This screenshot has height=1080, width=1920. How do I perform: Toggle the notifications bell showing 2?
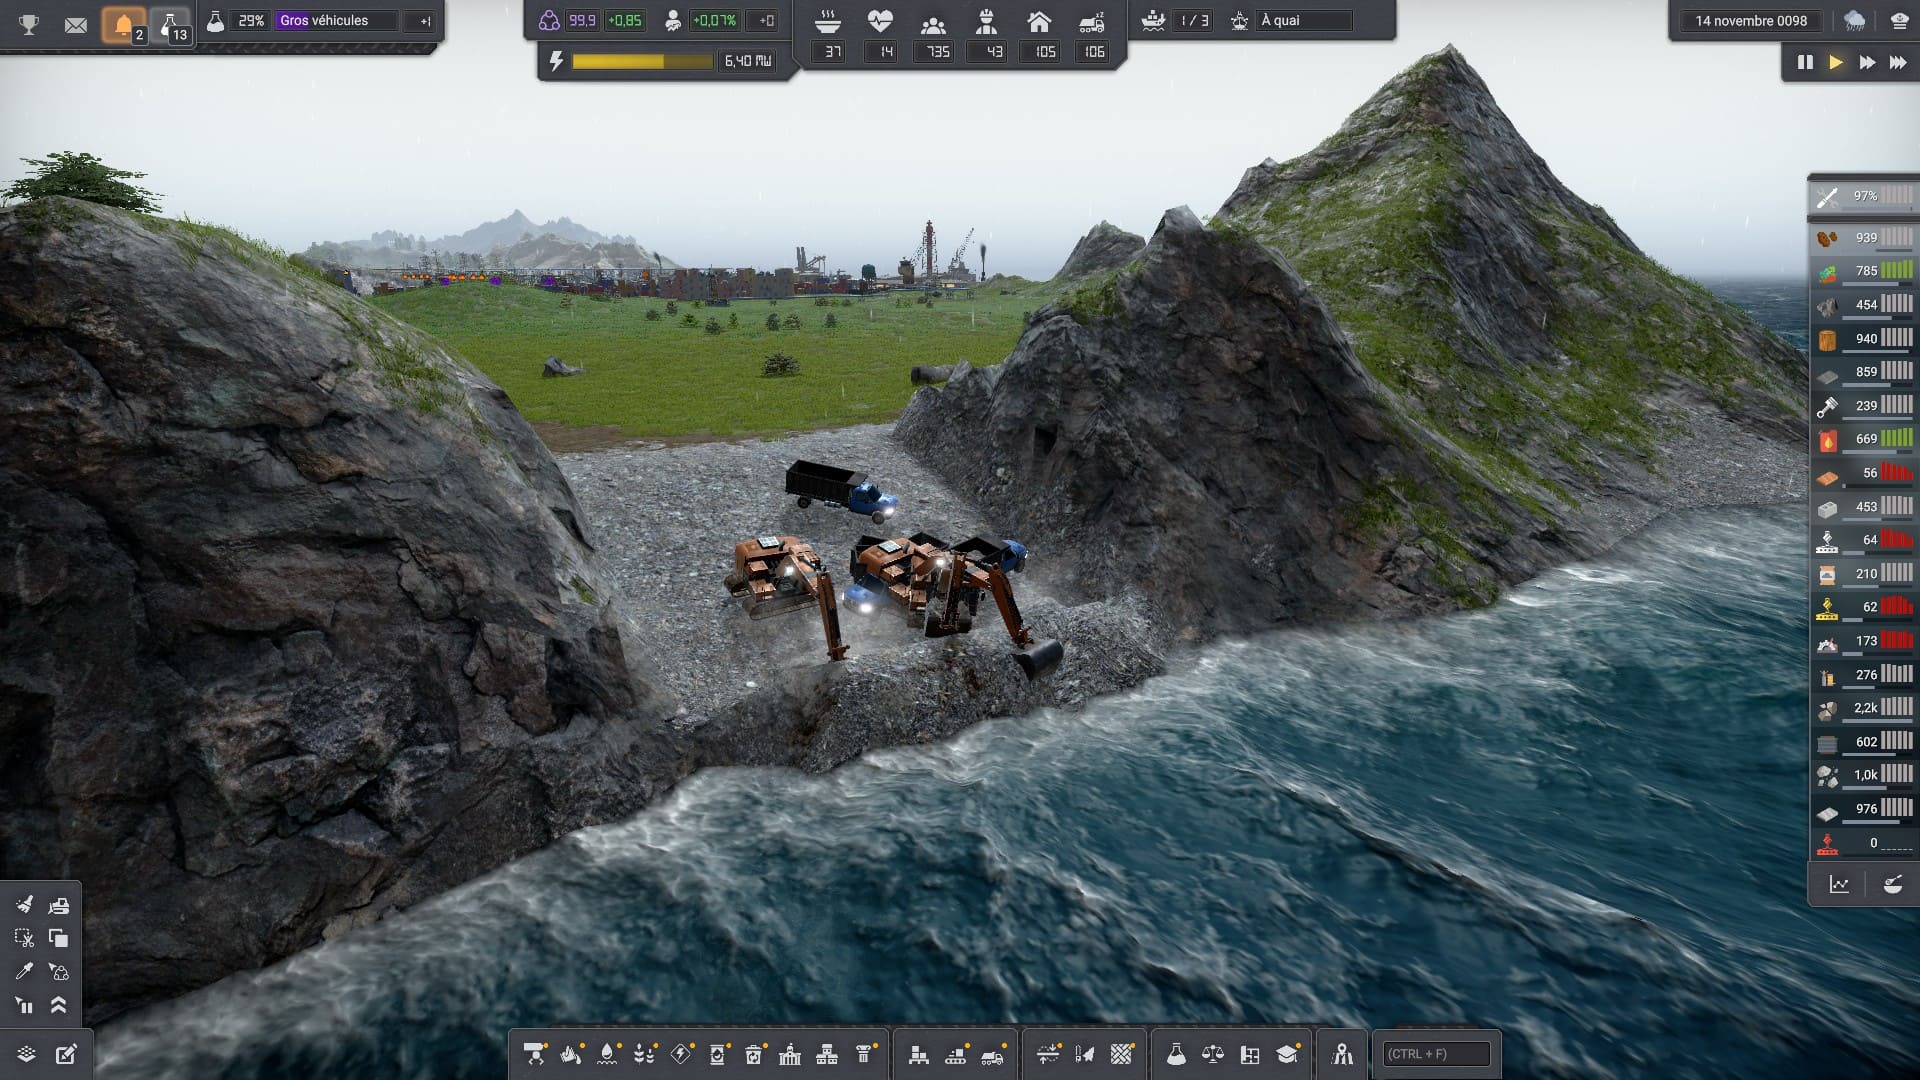coord(124,25)
